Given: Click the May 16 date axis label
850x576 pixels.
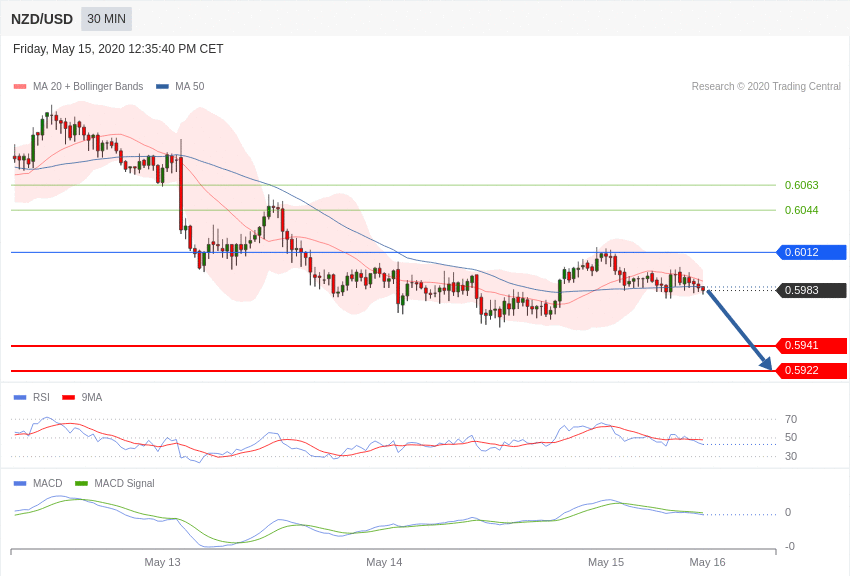Looking at the screenshot, I should (x=707, y=562).
